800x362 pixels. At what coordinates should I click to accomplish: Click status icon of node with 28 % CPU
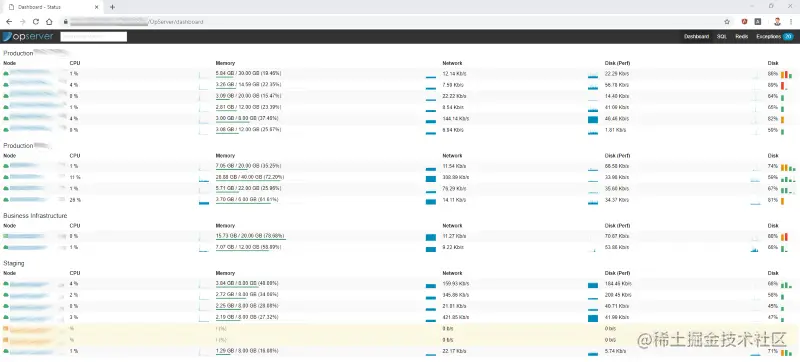coord(6,199)
